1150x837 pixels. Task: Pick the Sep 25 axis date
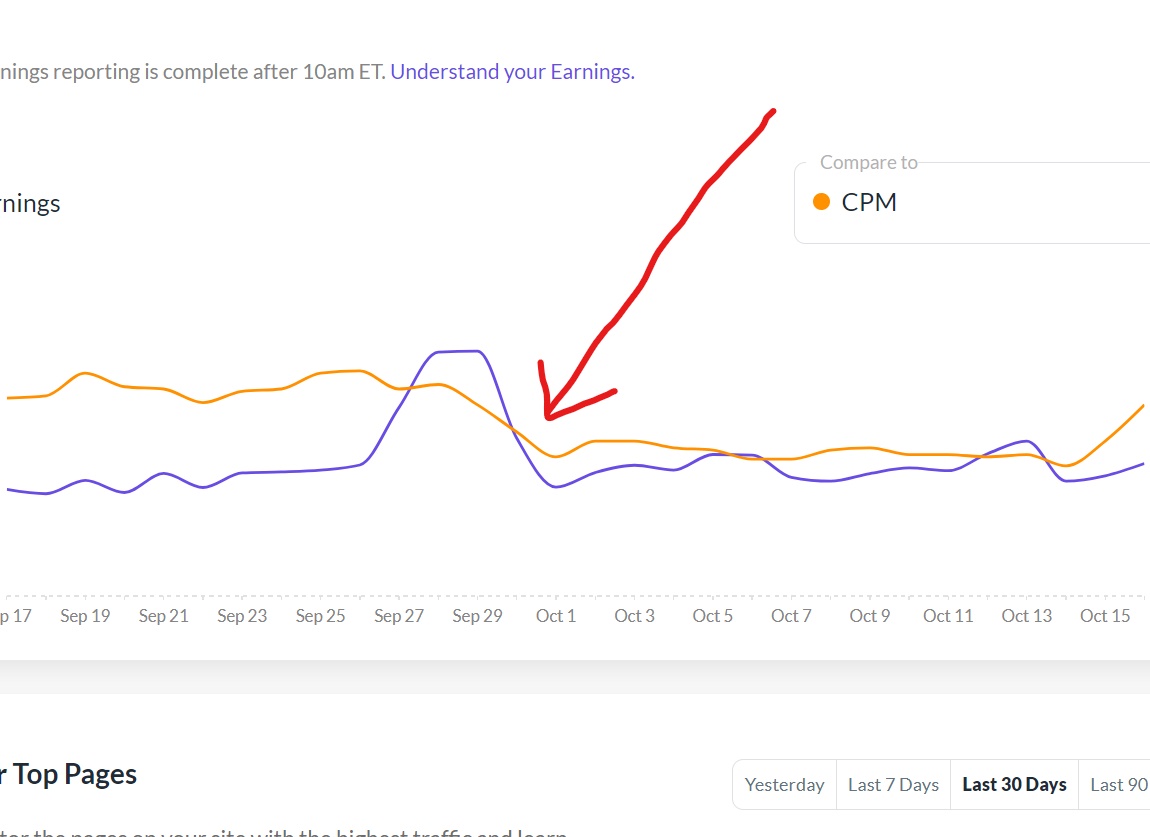321,616
